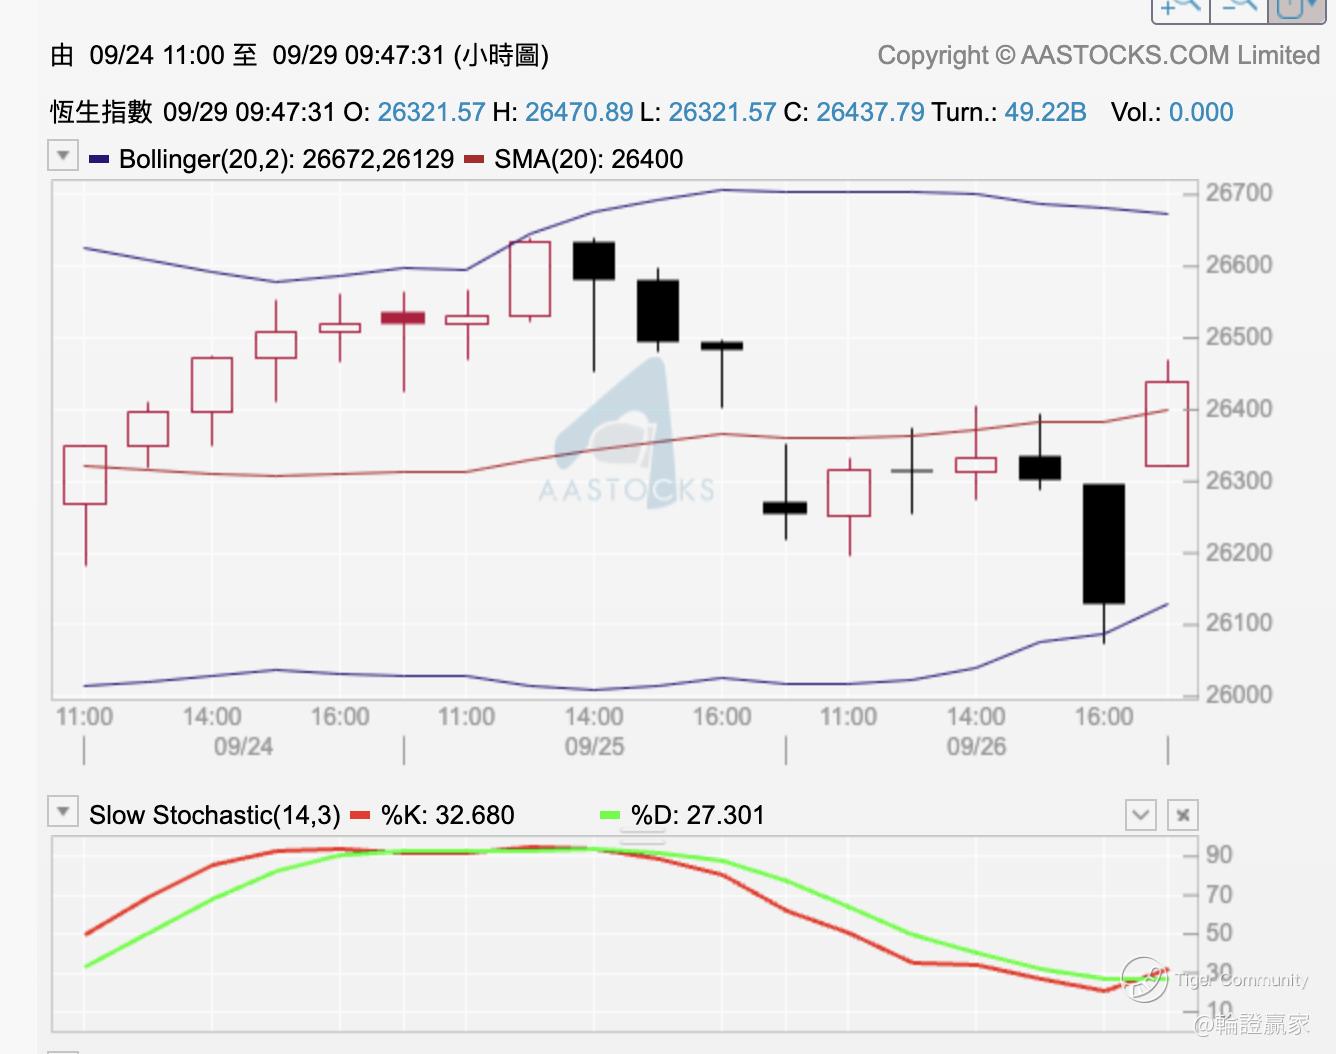Zoom out of the chart with the minus magnifier
This screenshot has width=1336, height=1054.
coord(1238,8)
